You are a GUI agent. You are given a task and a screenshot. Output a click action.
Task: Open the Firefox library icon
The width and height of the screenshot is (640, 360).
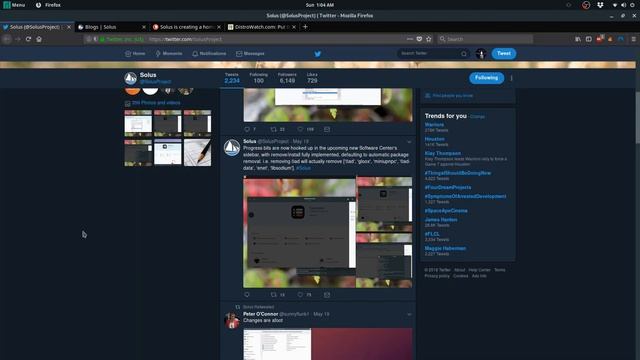(578, 39)
